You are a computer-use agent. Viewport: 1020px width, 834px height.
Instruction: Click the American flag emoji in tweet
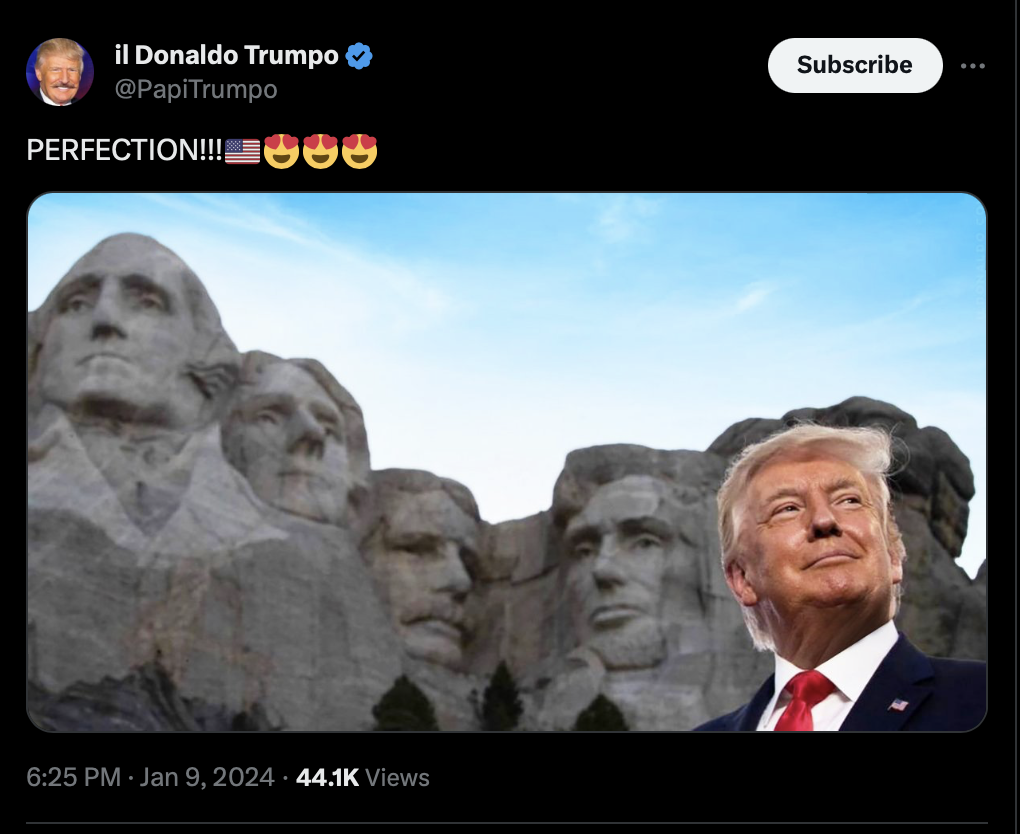242,151
